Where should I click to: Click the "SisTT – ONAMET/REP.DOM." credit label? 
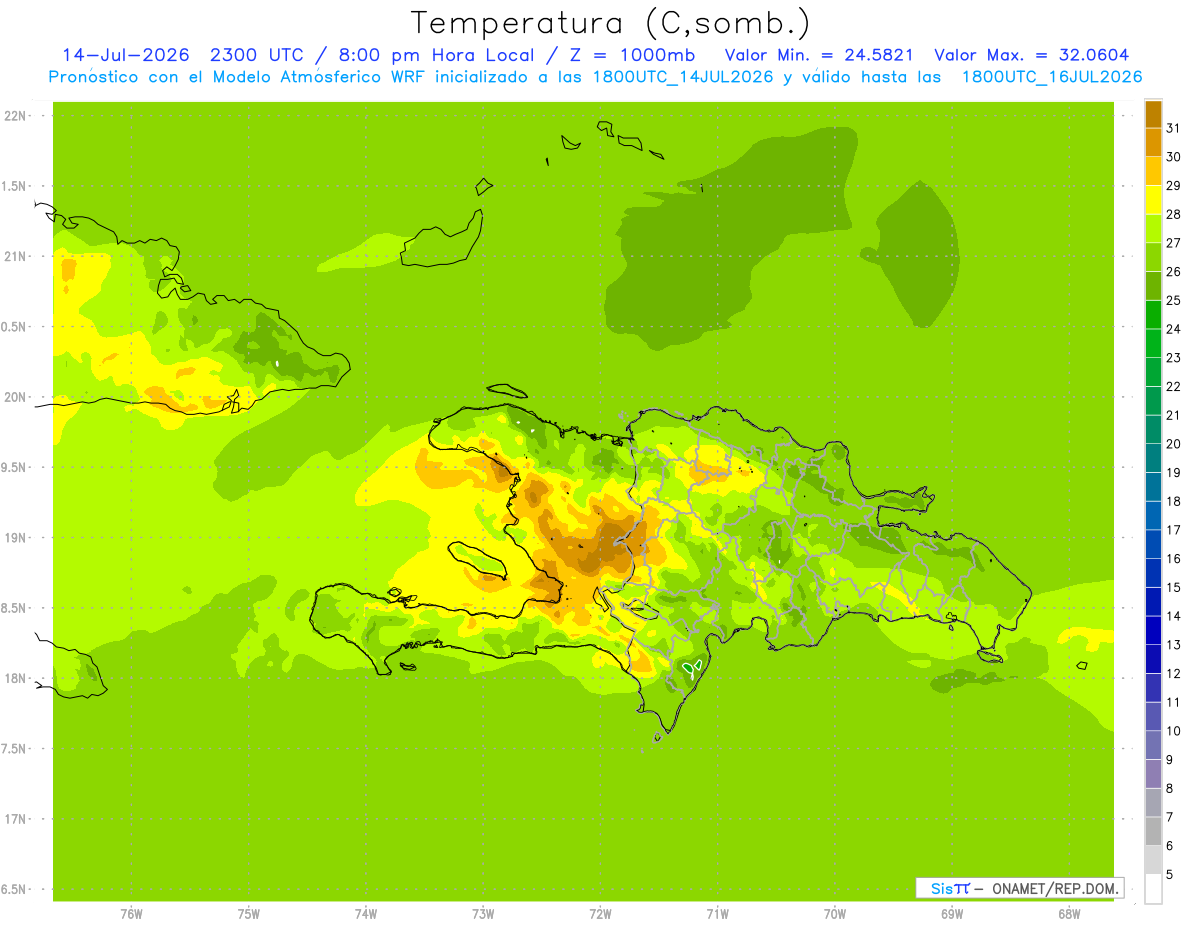(1020, 888)
